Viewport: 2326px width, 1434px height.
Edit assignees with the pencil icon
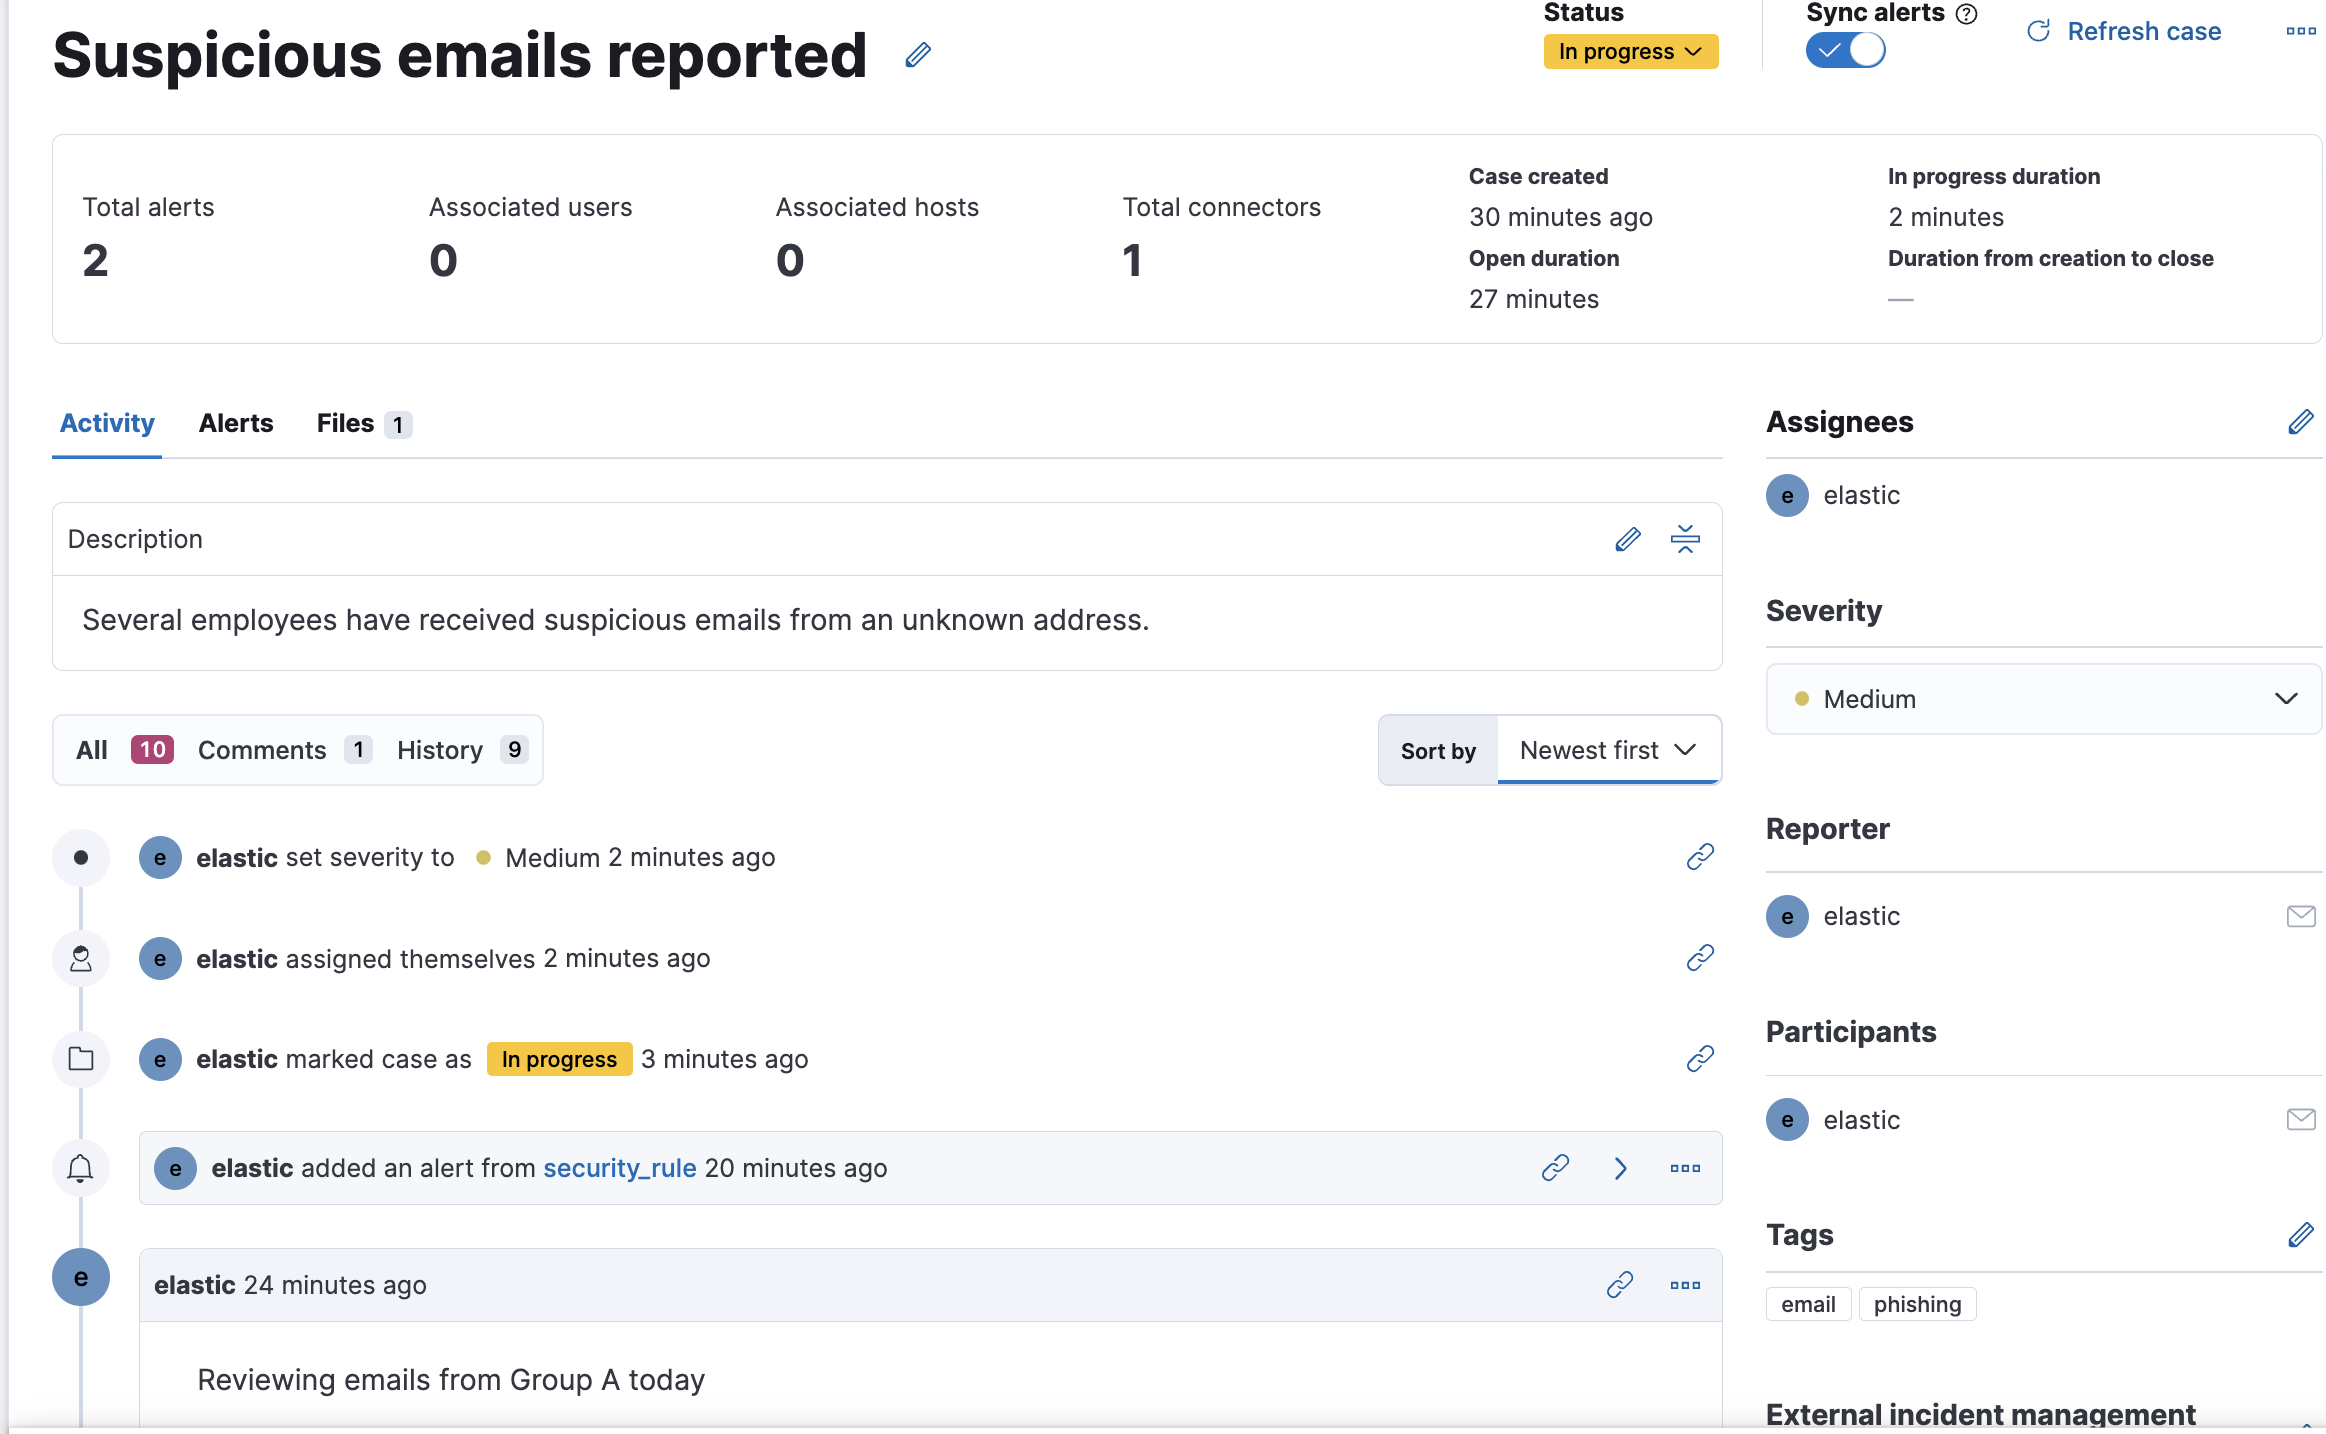(x=2300, y=422)
